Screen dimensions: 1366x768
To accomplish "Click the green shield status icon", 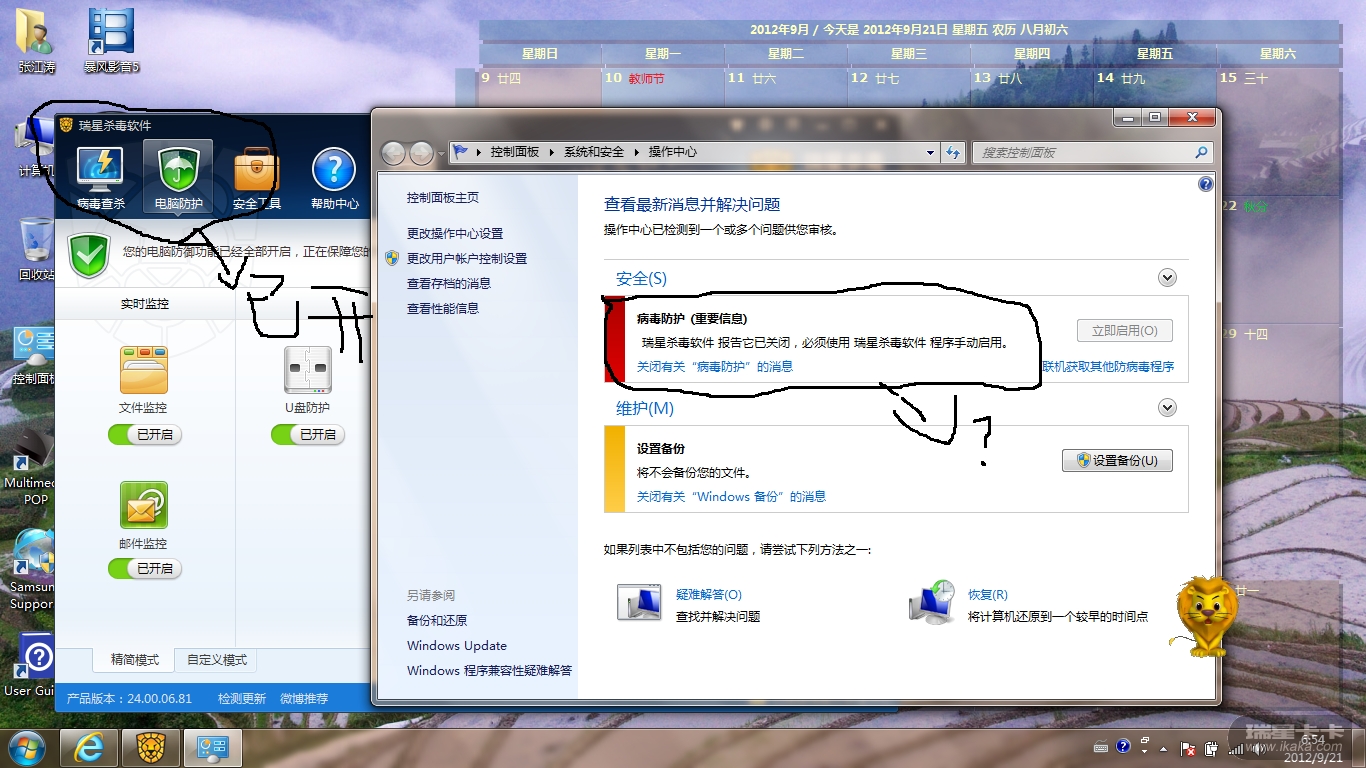I will coord(89,256).
